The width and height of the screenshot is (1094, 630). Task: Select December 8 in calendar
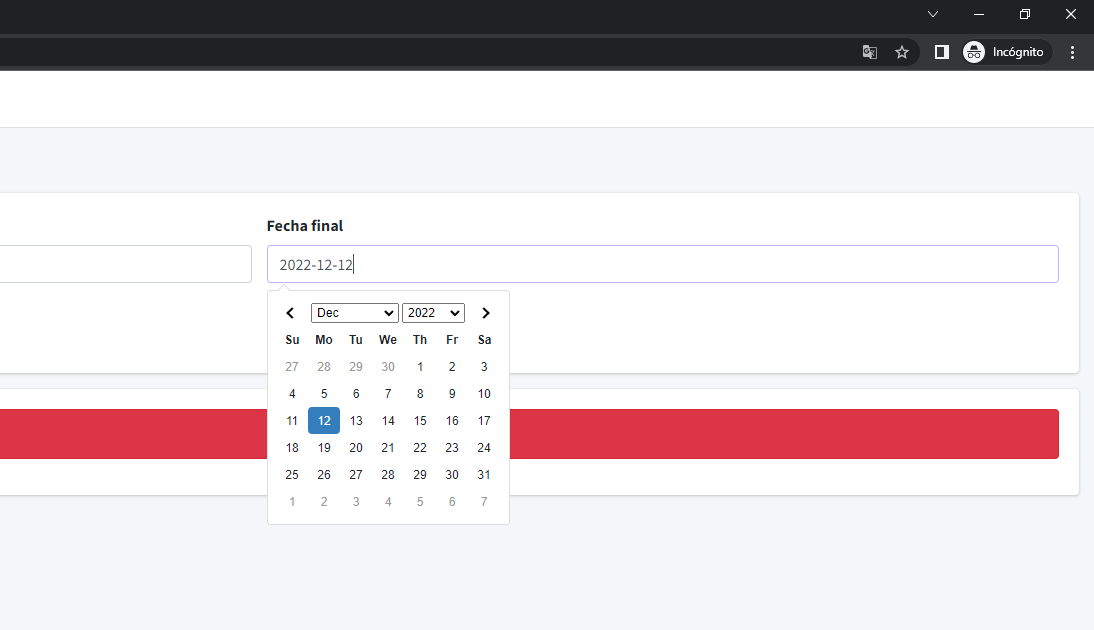click(x=420, y=394)
